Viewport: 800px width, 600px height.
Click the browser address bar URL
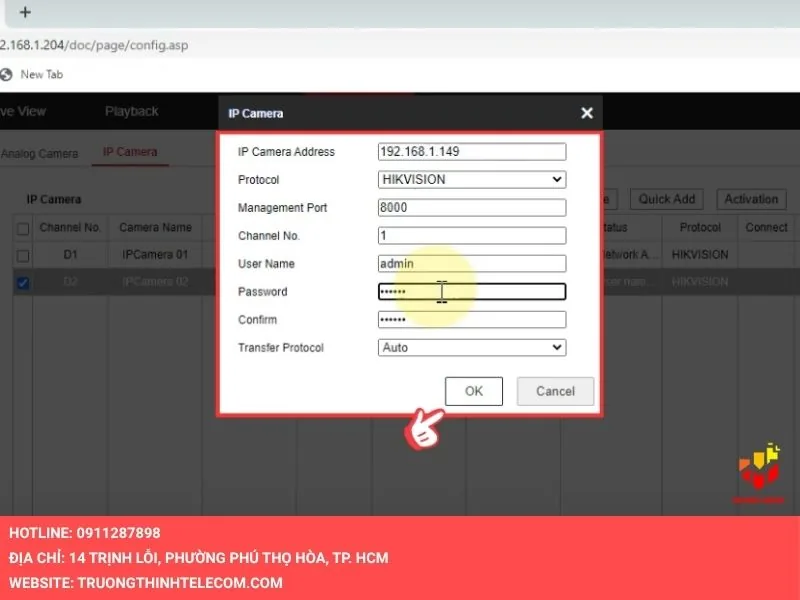(94, 45)
